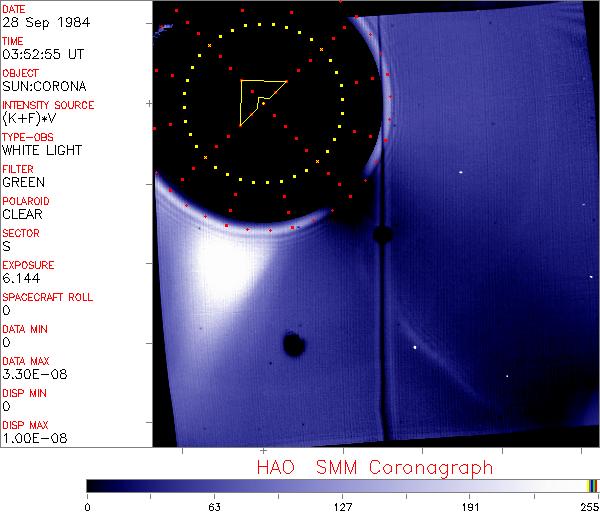This screenshot has height=512, width=600.
Task: Click the disp max value 1.00E-08
Action: (x=30, y=438)
